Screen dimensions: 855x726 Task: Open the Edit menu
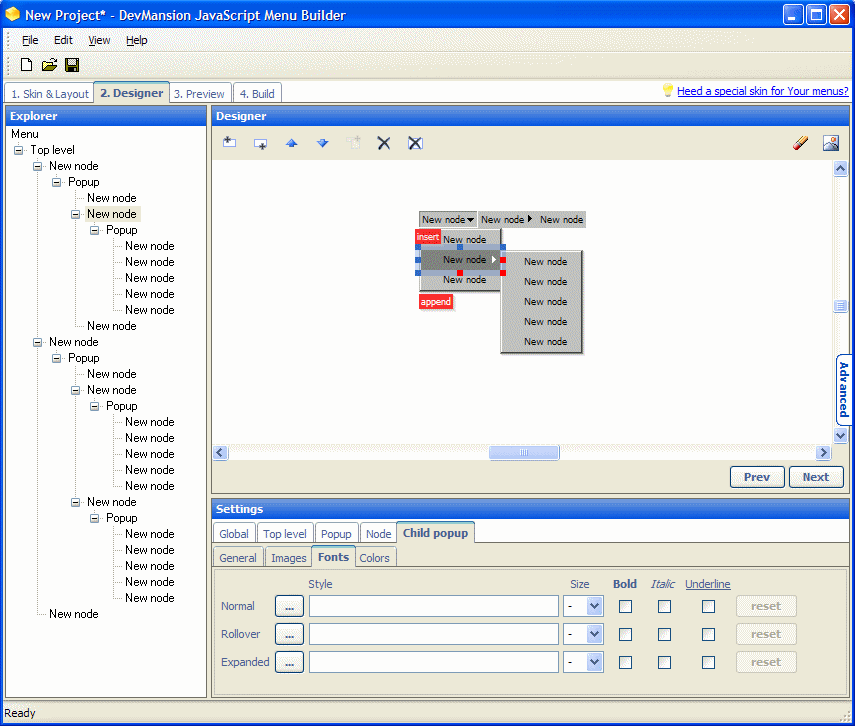pos(63,40)
